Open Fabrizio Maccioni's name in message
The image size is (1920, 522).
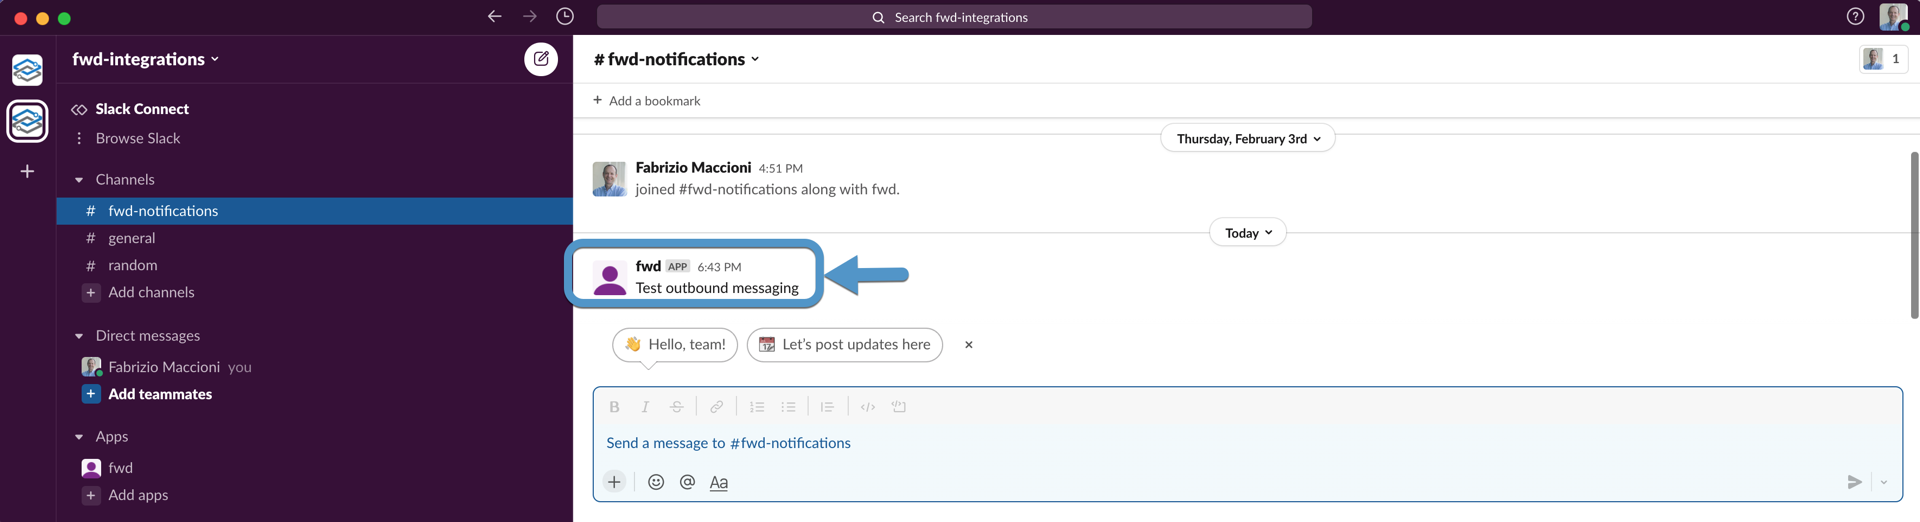tap(693, 168)
